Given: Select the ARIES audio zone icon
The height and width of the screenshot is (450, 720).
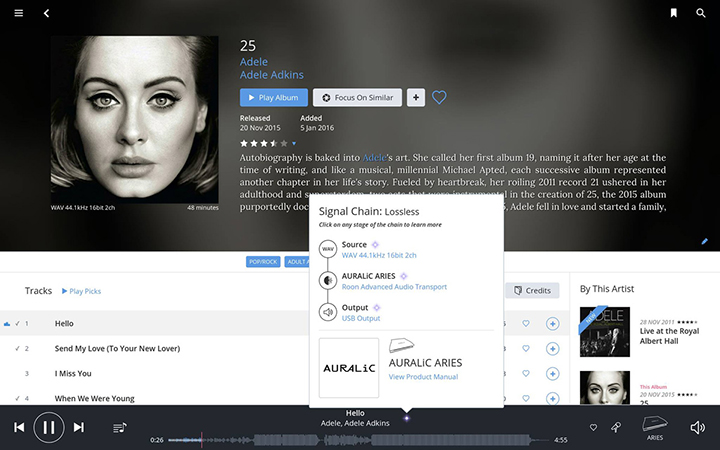Looking at the screenshot, I should [655, 428].
